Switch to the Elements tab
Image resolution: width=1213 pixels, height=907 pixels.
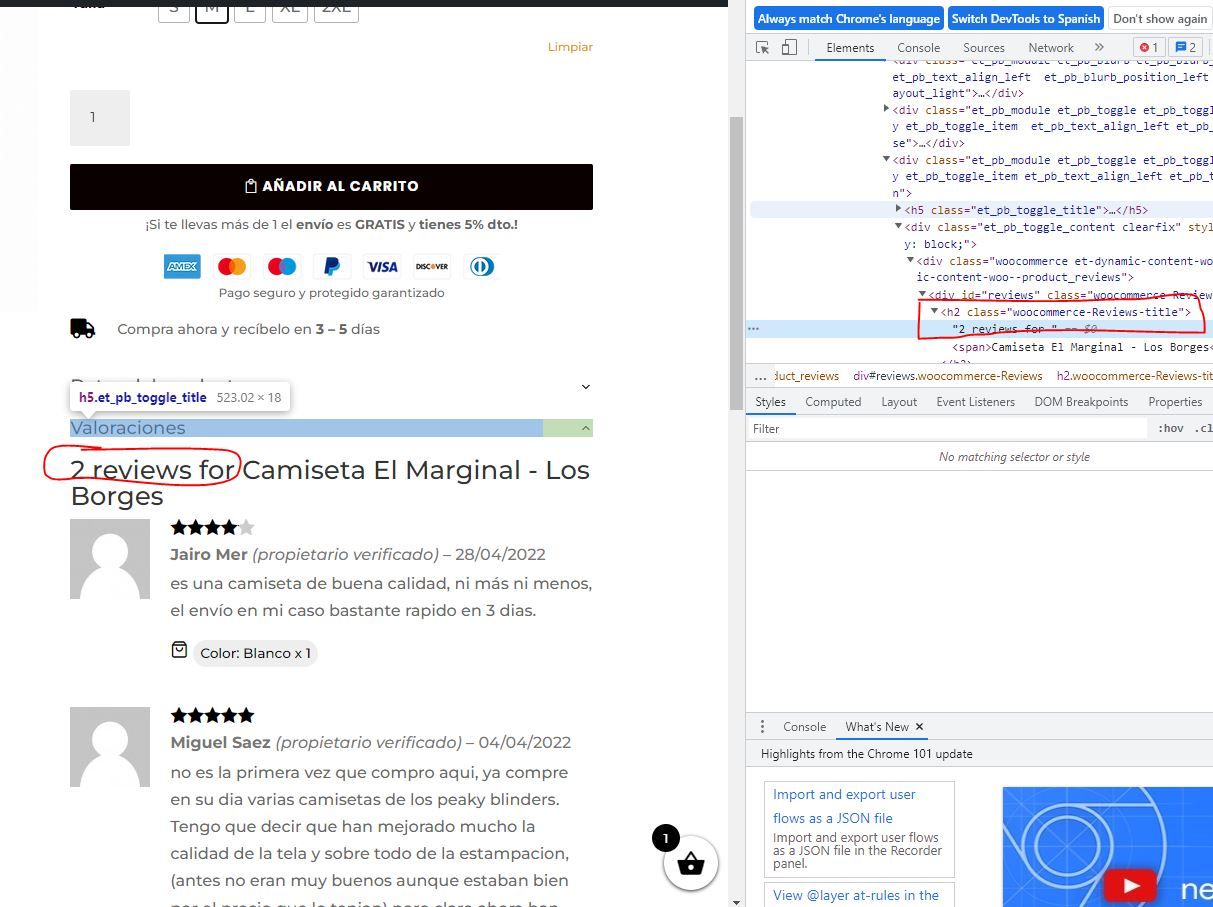point(850,47)
